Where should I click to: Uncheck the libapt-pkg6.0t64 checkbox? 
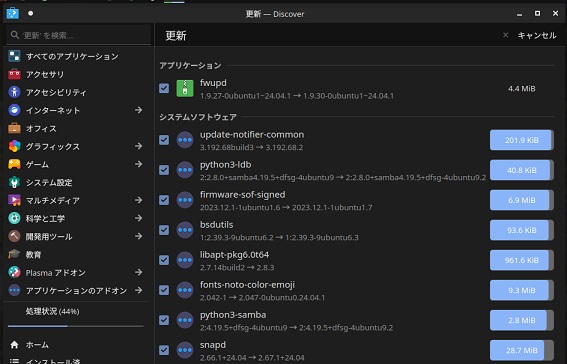(164, 260)
